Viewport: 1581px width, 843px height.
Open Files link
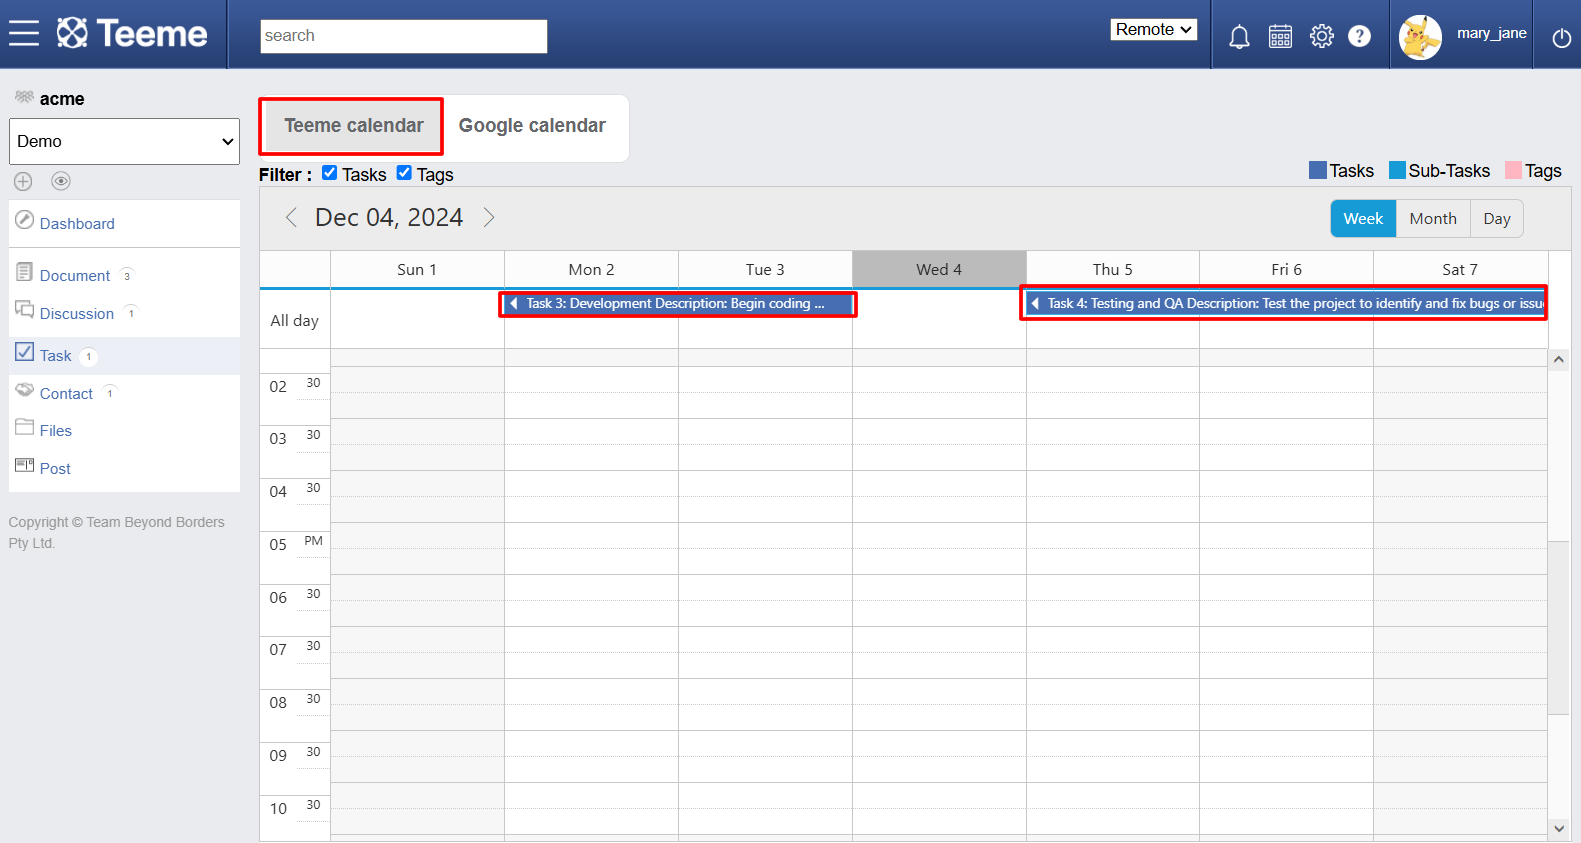click(x=56, y=431)
